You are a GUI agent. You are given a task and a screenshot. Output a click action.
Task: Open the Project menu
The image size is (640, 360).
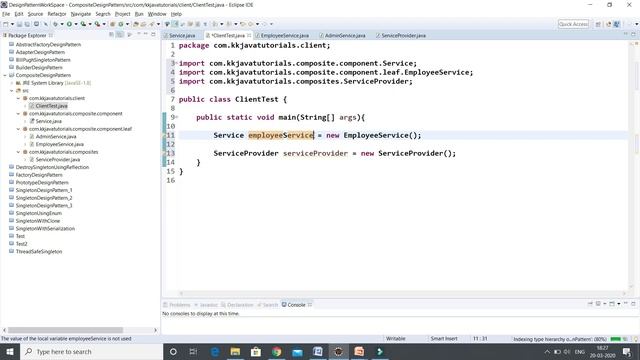click(122, 14)
